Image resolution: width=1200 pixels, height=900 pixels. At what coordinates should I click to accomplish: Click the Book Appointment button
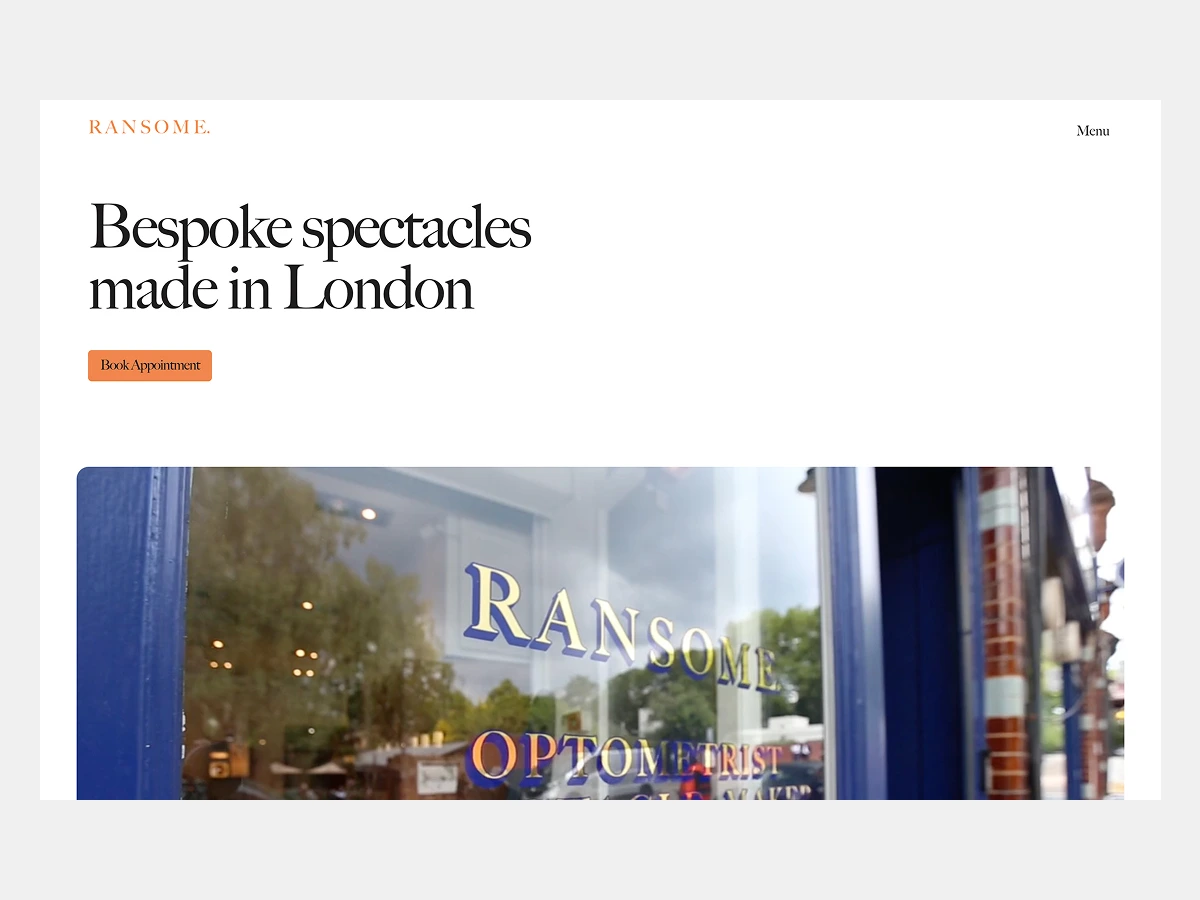tap(150, 365)
